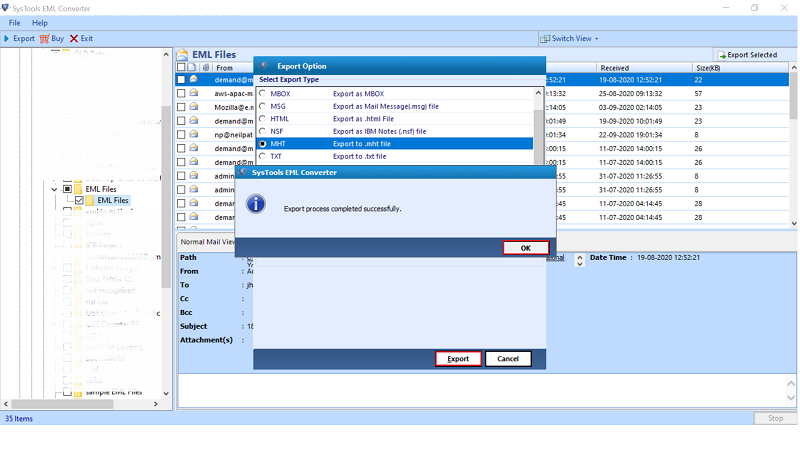Open the File menu

pyautogui.click(x=14, y=22)
